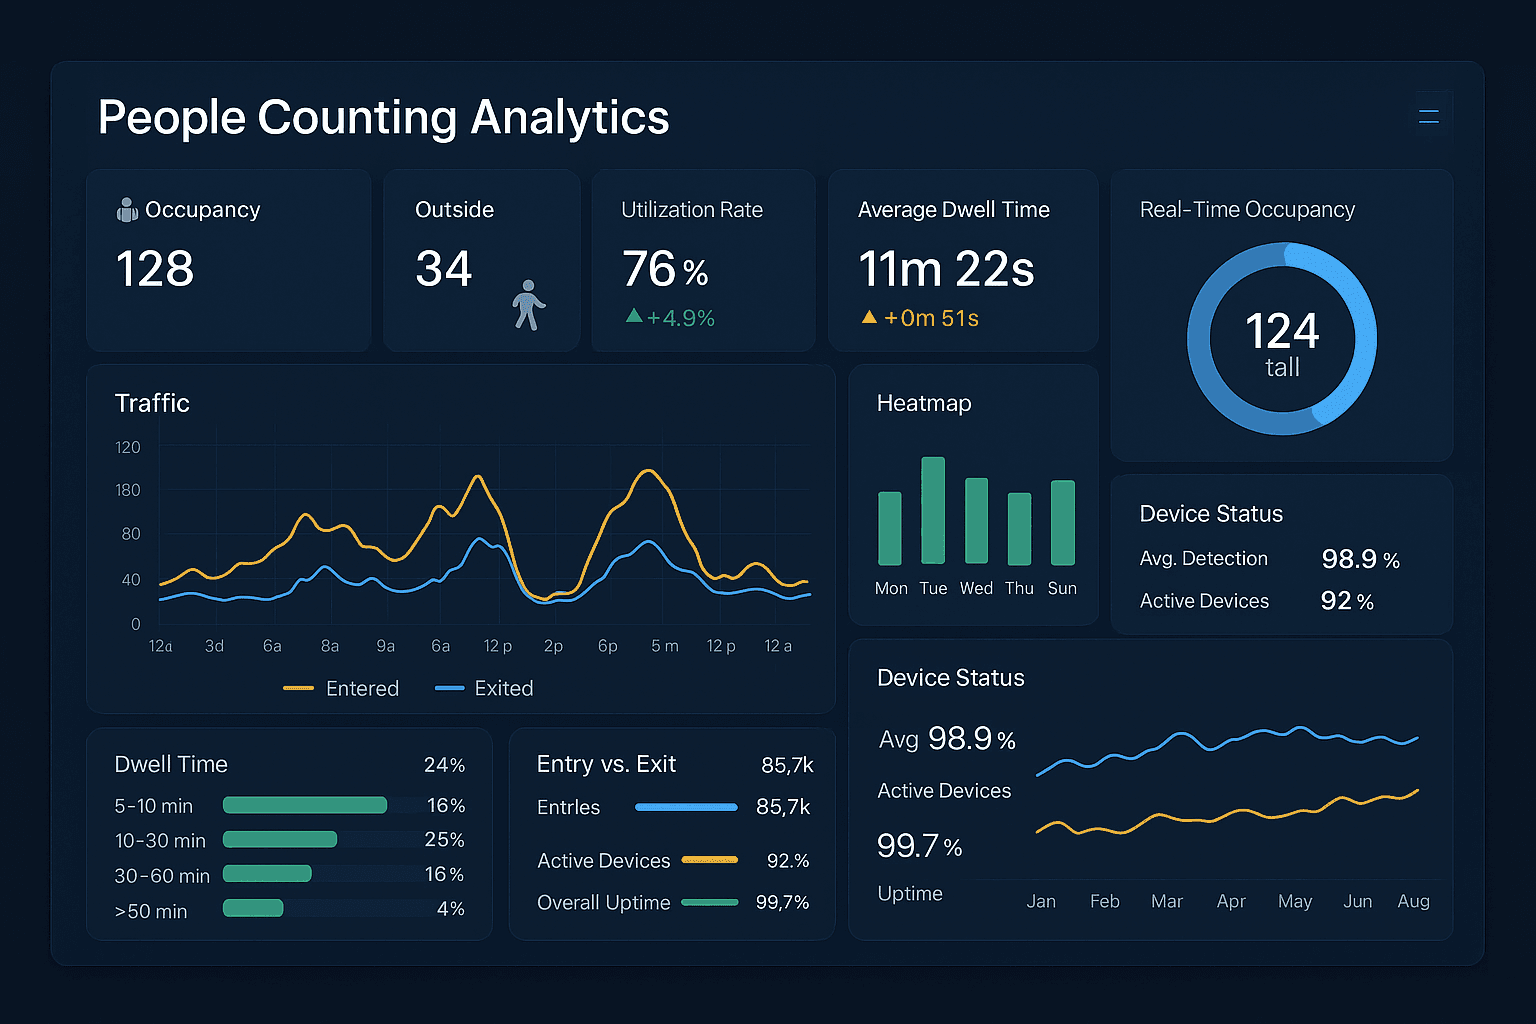Click the green increase arrow under Utilization Rate
The height and width of the screenshot is (1024, 1536).
pos(633,316)
